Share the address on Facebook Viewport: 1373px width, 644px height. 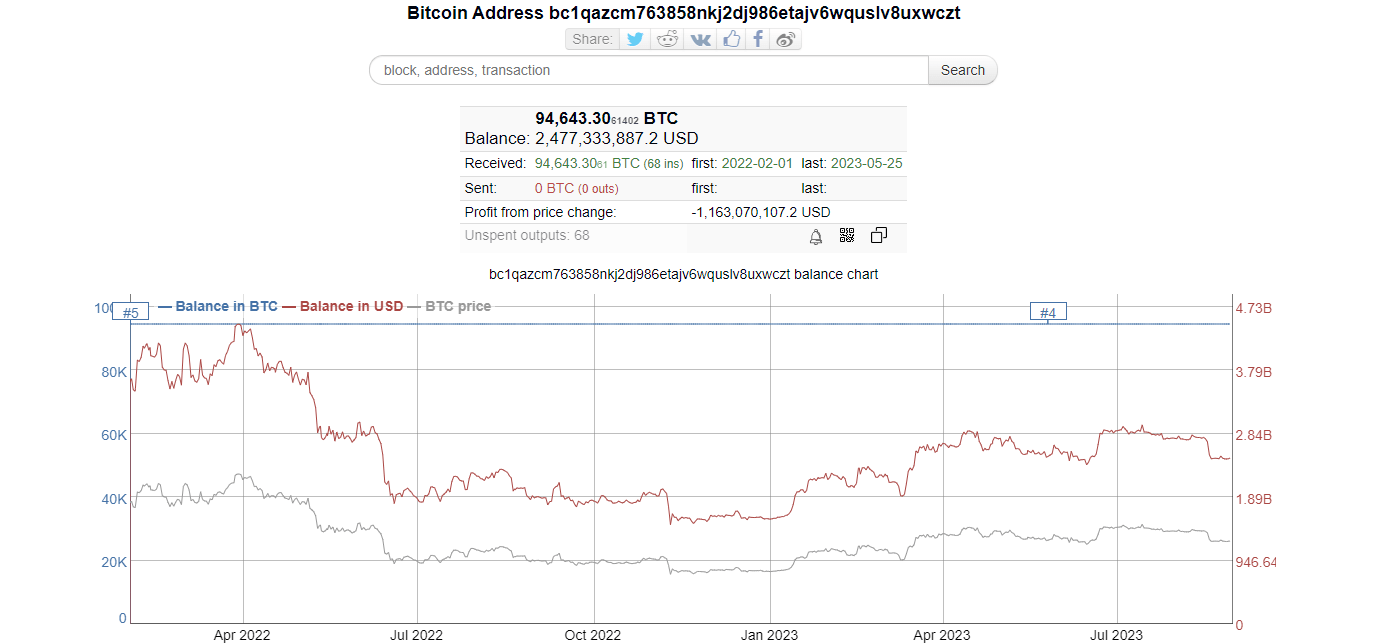pyautogui.click(x=758, y=39)
